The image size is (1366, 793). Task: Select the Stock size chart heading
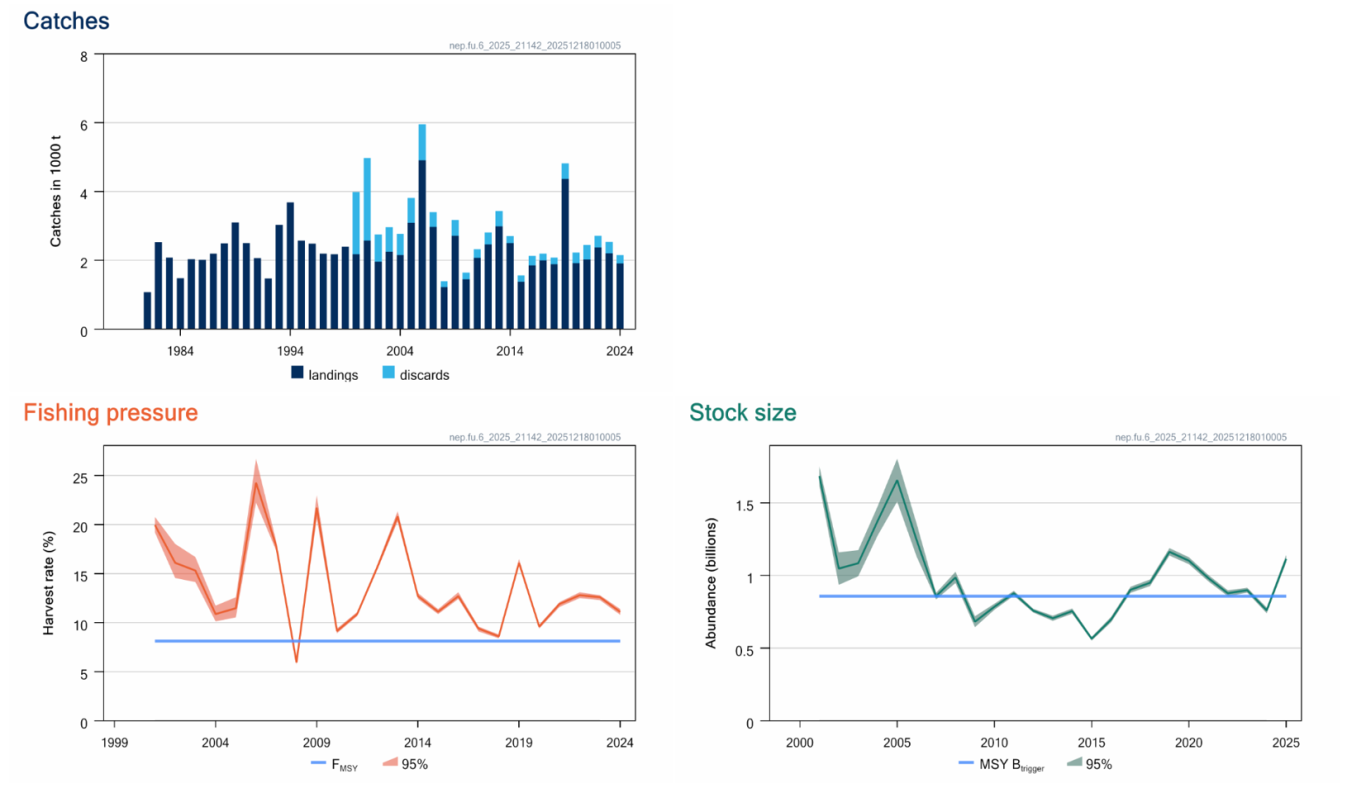pos(742,412)
